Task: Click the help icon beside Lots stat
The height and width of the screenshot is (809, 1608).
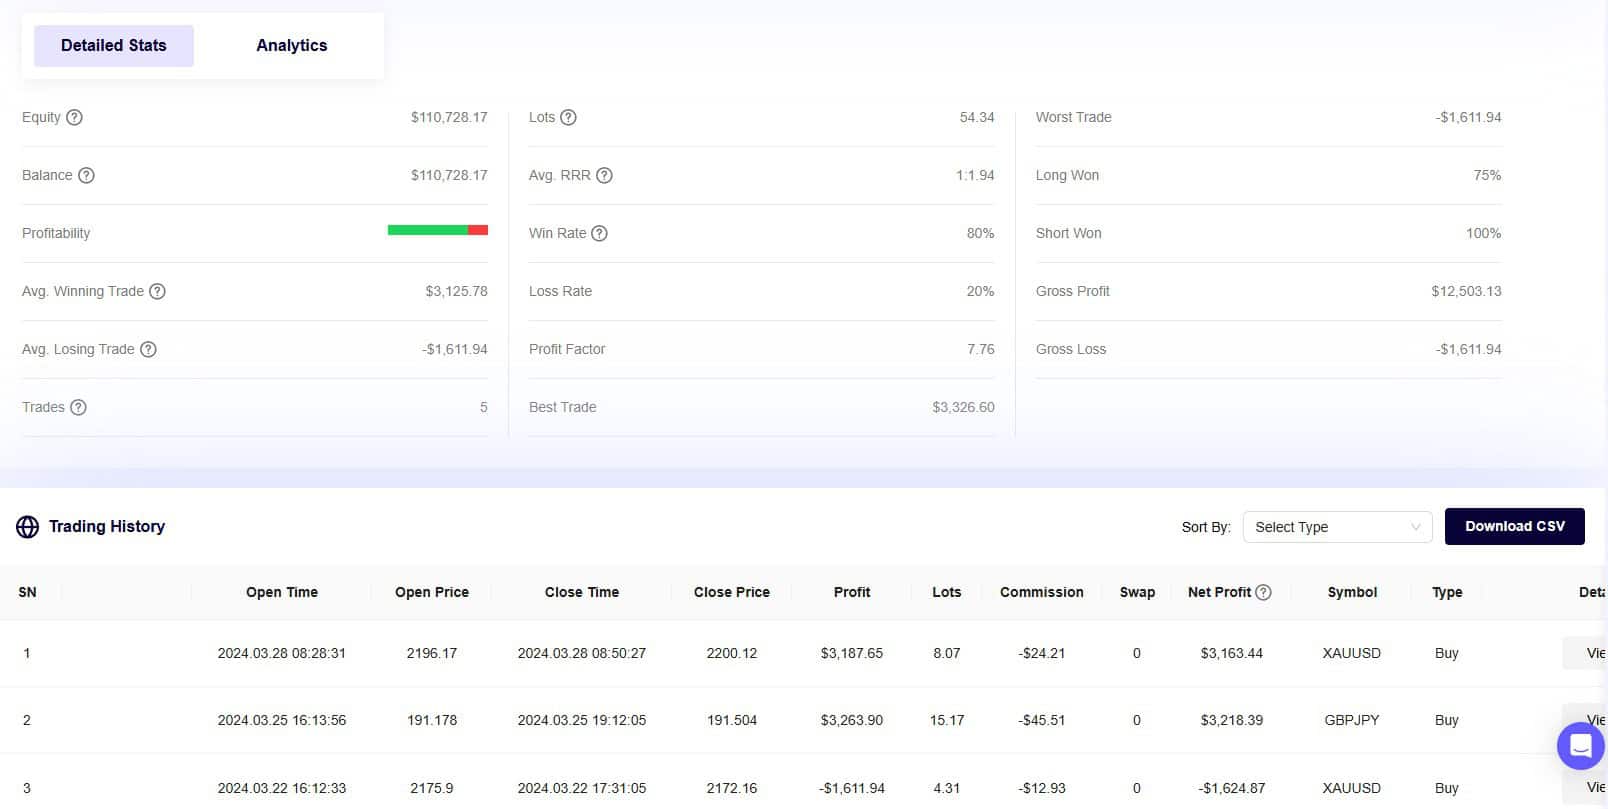Action: click(568, 117)
